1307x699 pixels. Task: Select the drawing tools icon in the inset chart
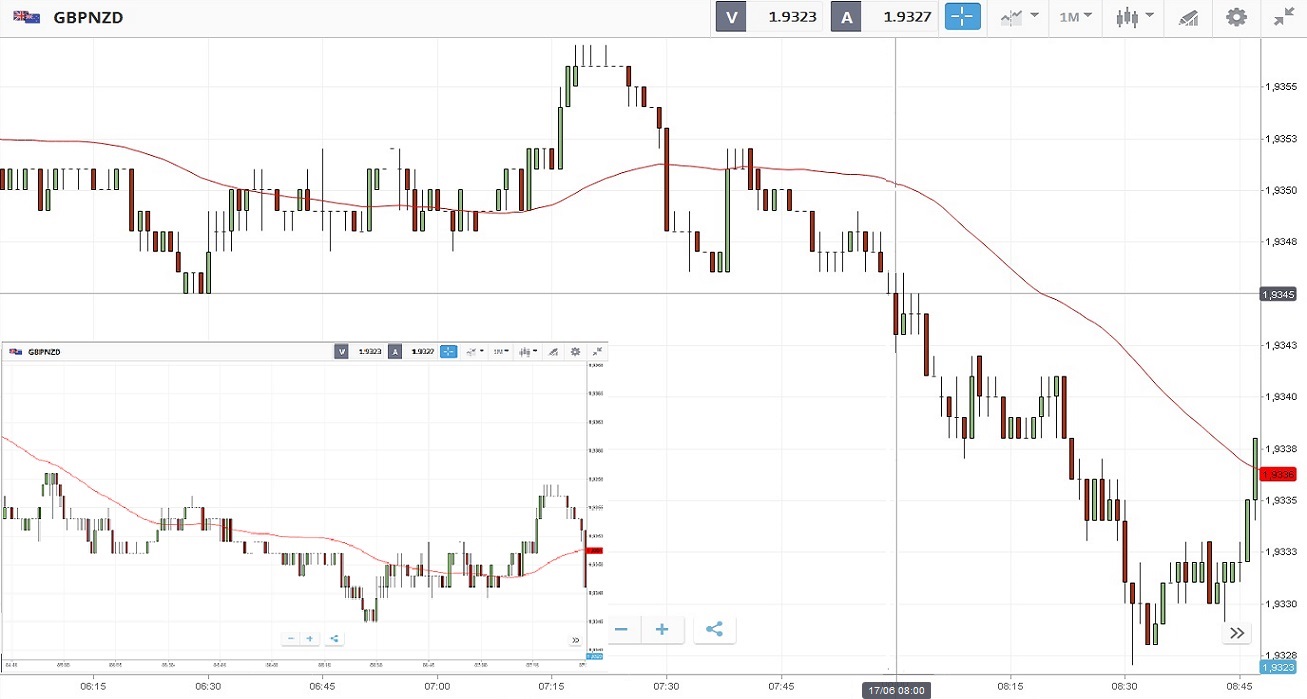tap(552, 352)
